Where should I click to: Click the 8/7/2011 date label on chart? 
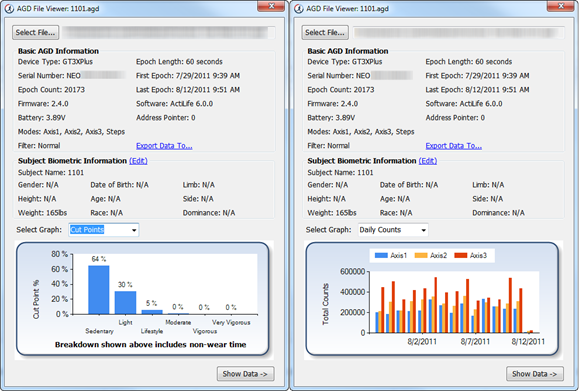point(475,342)
